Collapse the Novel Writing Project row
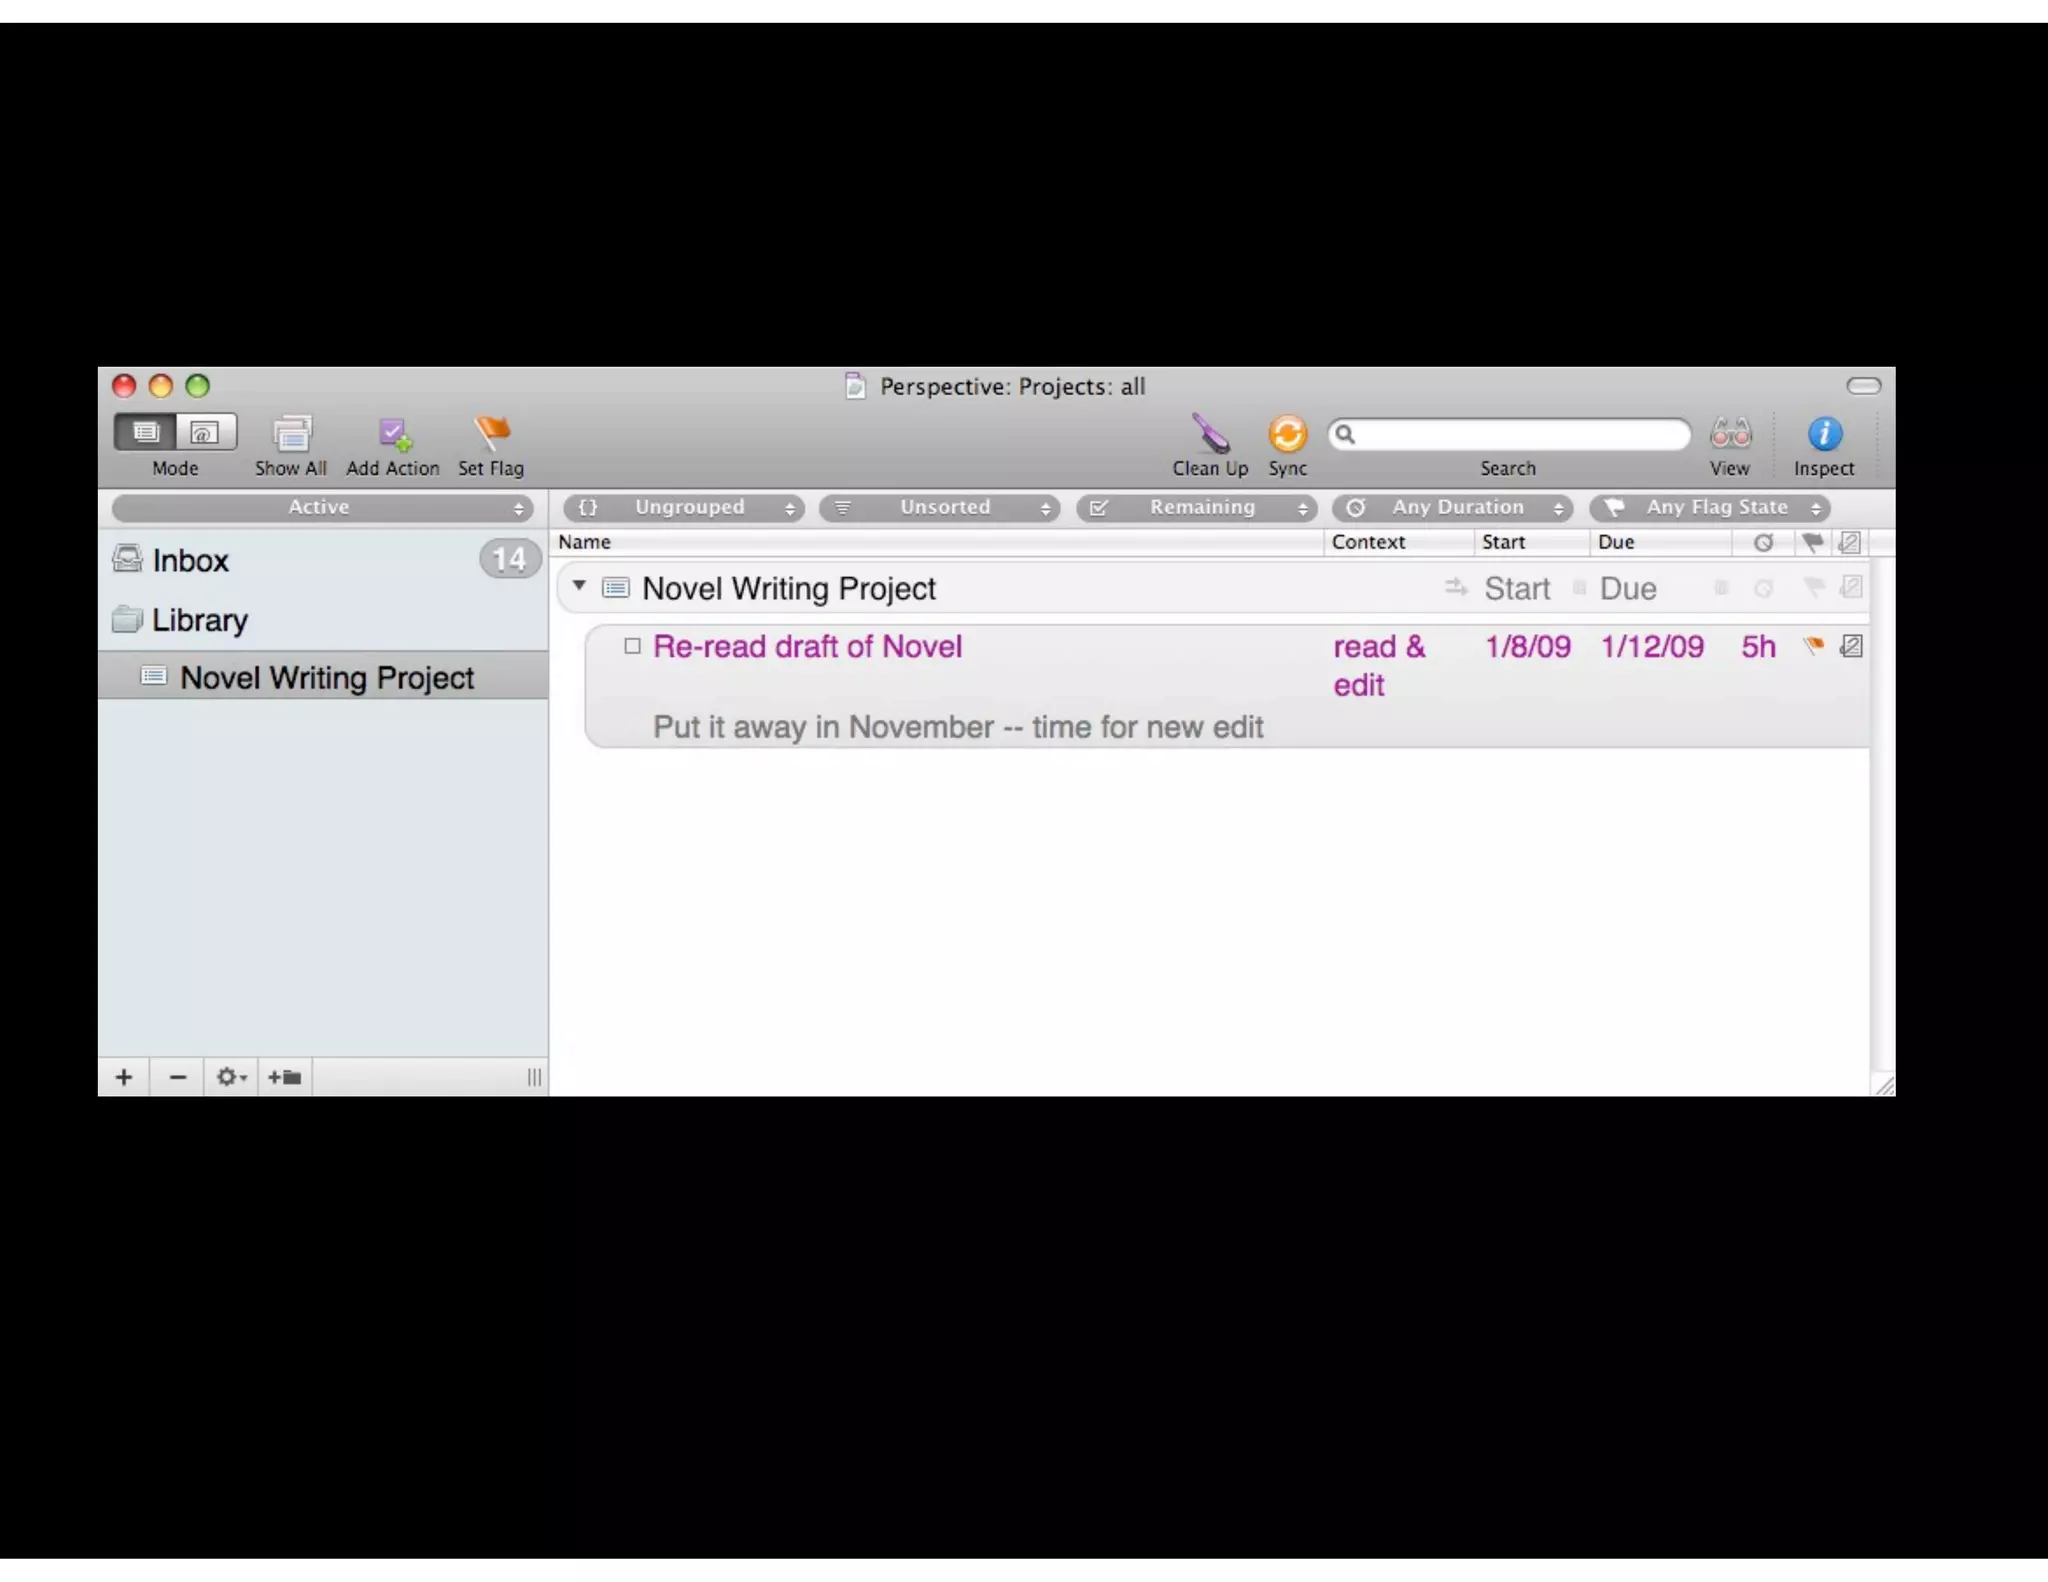This screenshot has height=1582, width=2048. [579, 585]
